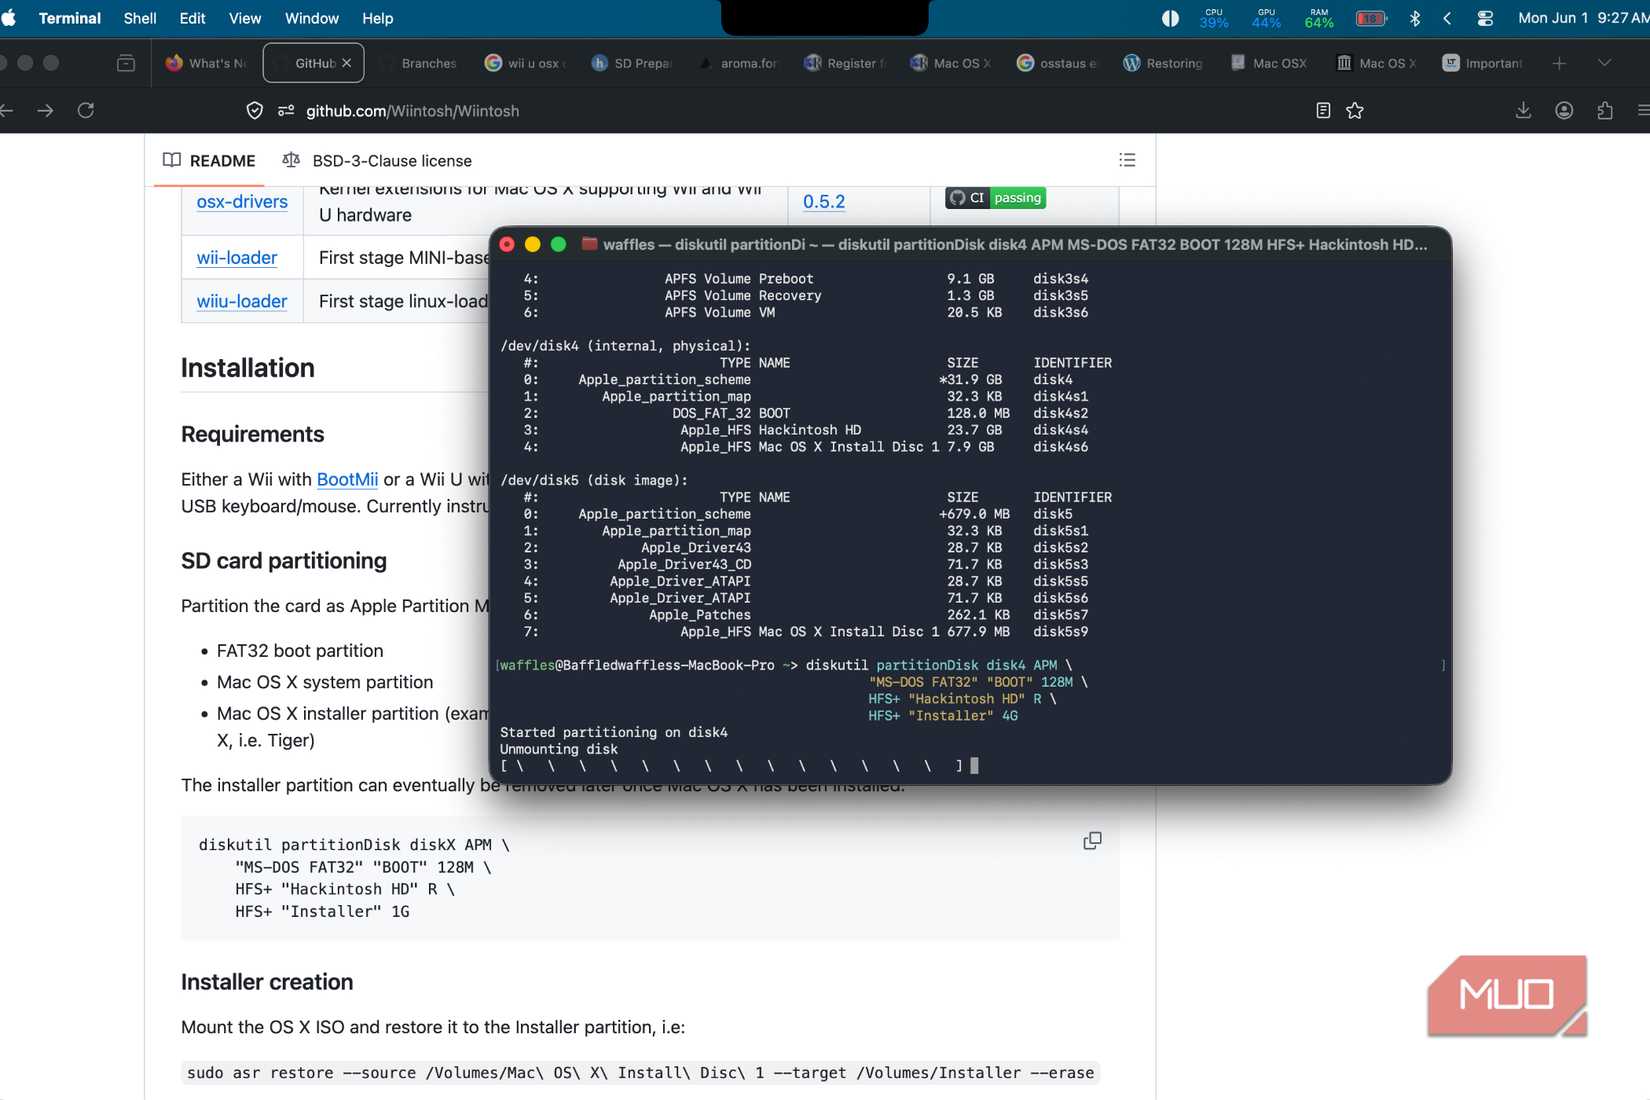Click the CPU usage menu bar indicator
Viewport: 1650px width, 1100px height.
coord(1214,18)
